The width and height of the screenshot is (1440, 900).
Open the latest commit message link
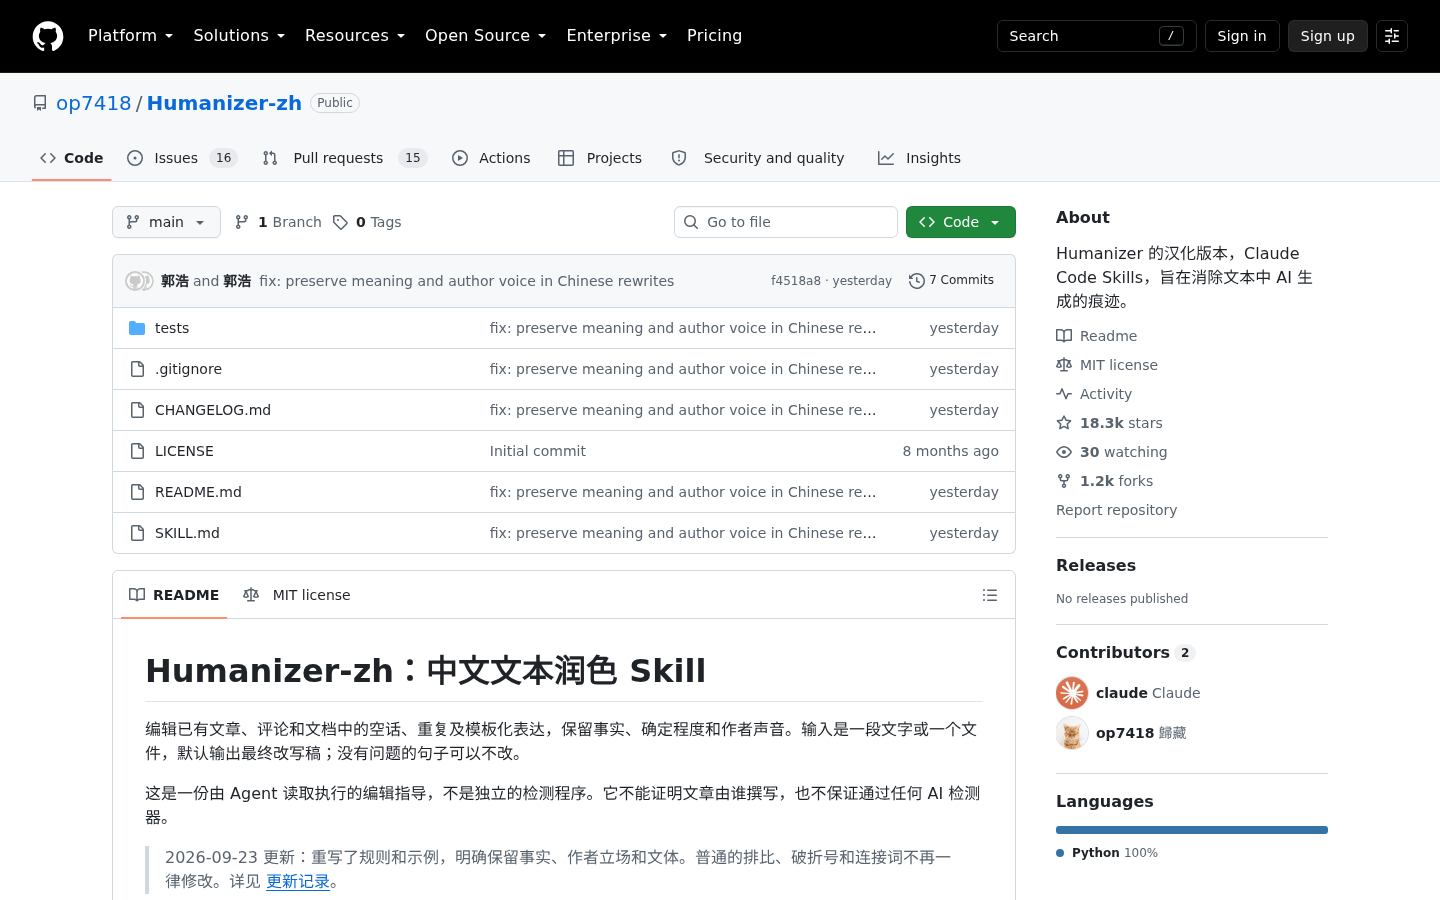coord(467,281)
